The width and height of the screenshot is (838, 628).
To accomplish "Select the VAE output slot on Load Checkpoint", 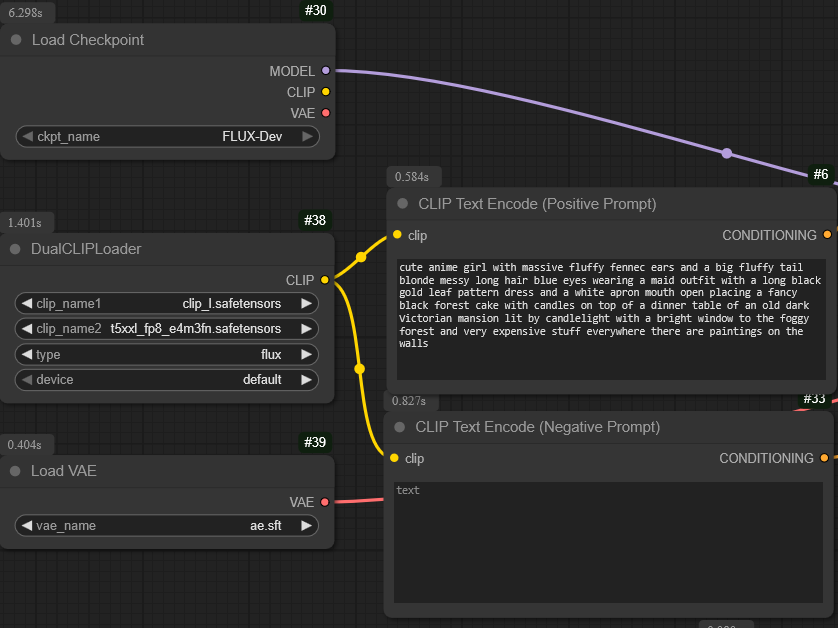I will (325, 113).
